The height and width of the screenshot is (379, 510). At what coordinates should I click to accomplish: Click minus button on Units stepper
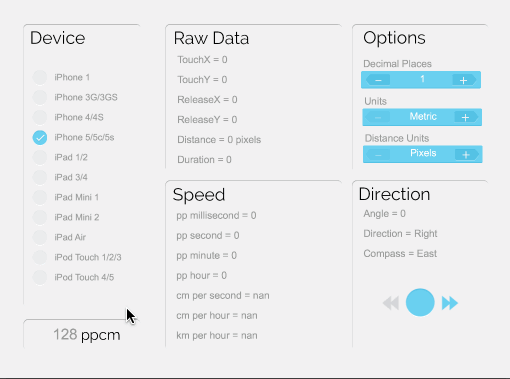pyautogui.click(x=378, y=117)
